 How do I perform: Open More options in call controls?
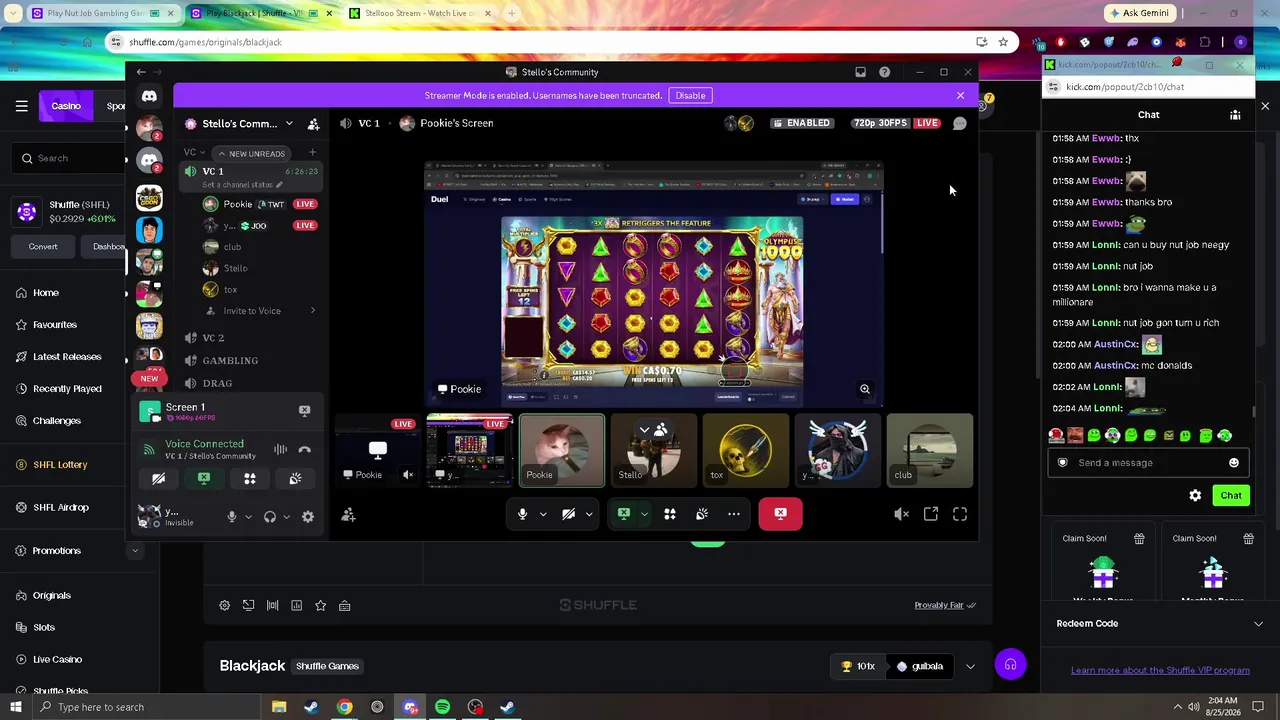point(734,514)
